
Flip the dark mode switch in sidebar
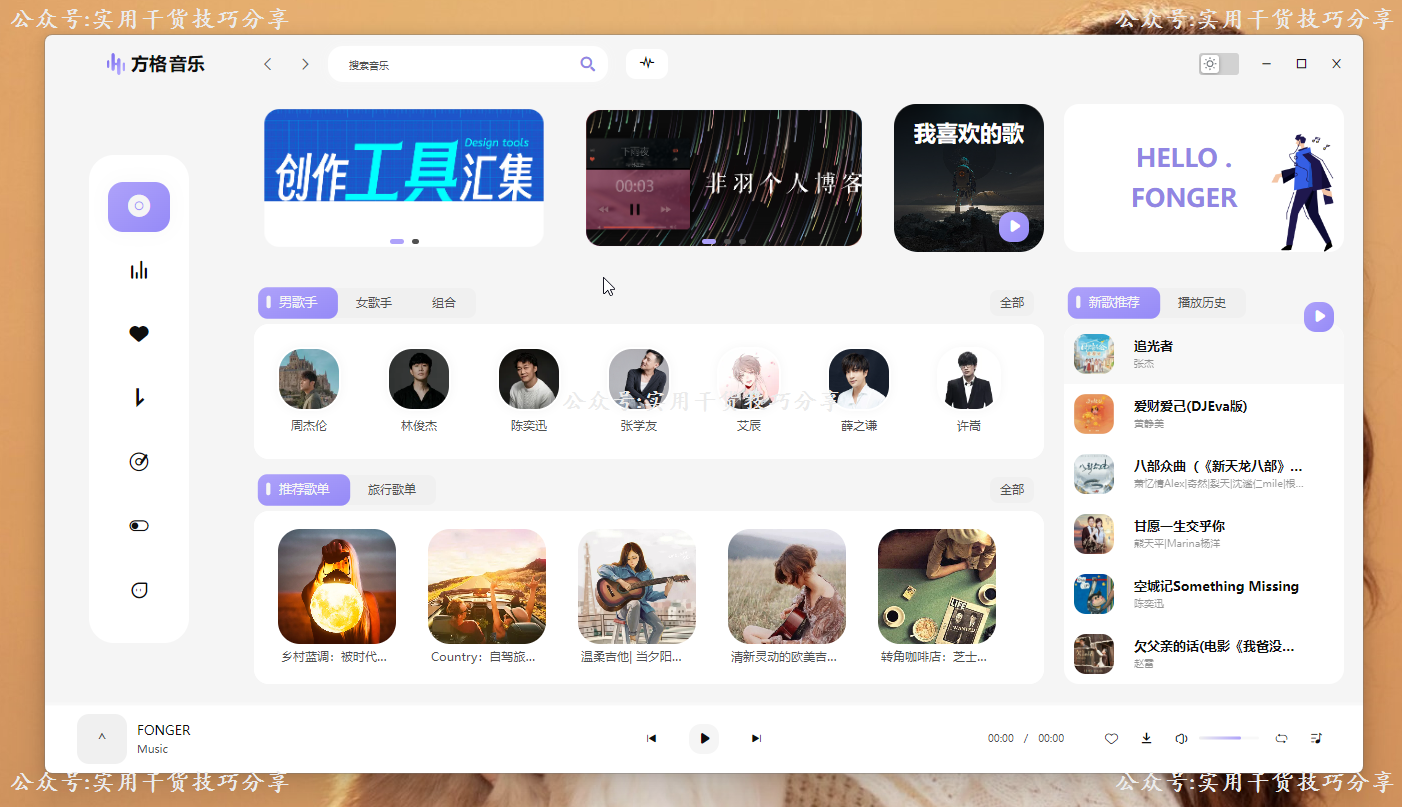click(139, 525)
